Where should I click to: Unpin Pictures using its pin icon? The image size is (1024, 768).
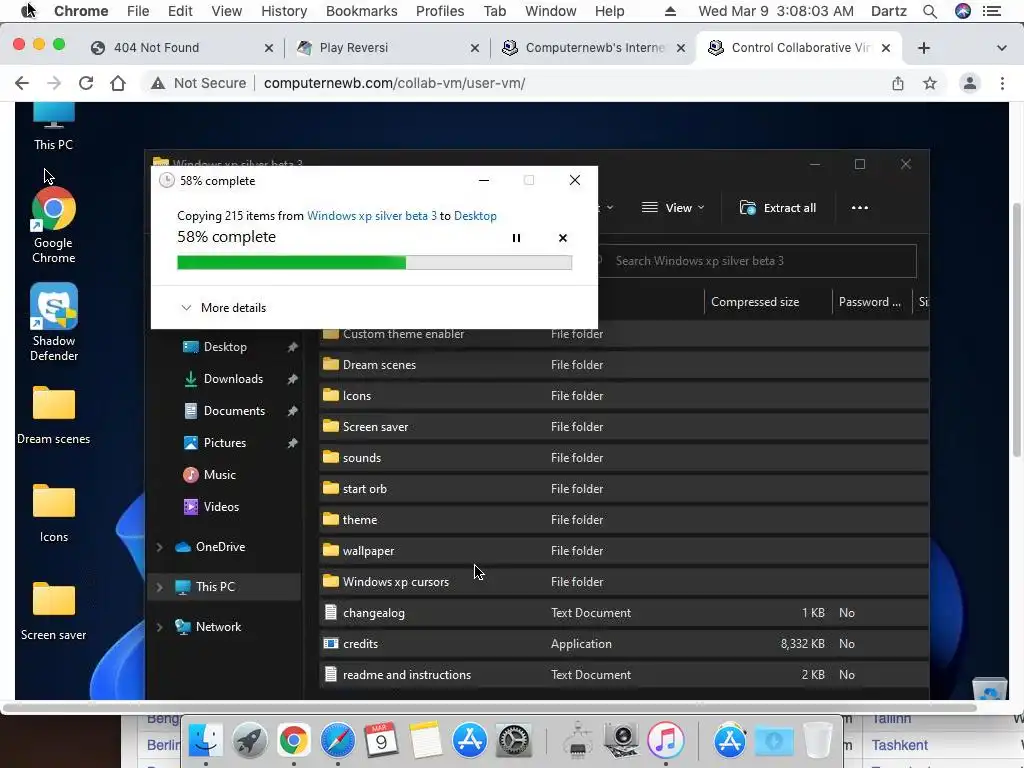click(x=293, y=443)
